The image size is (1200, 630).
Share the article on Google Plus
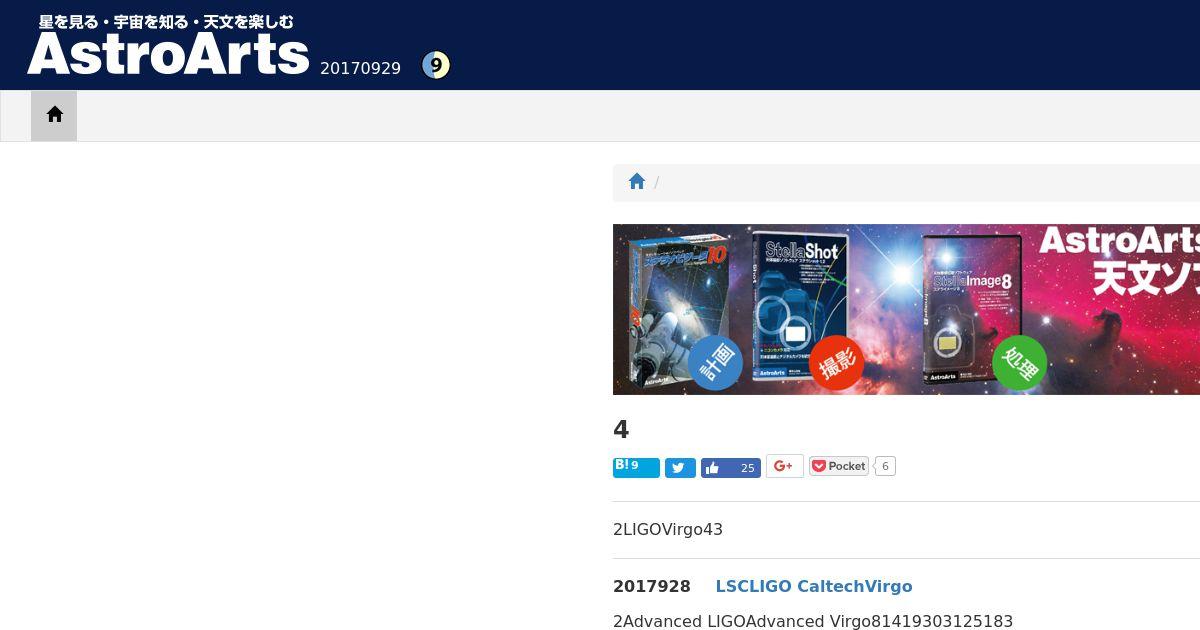[x=785, y=466]
